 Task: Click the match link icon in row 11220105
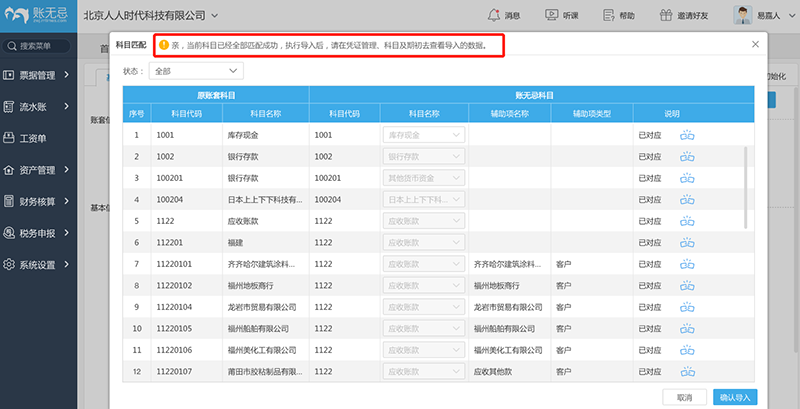(687, 328)
